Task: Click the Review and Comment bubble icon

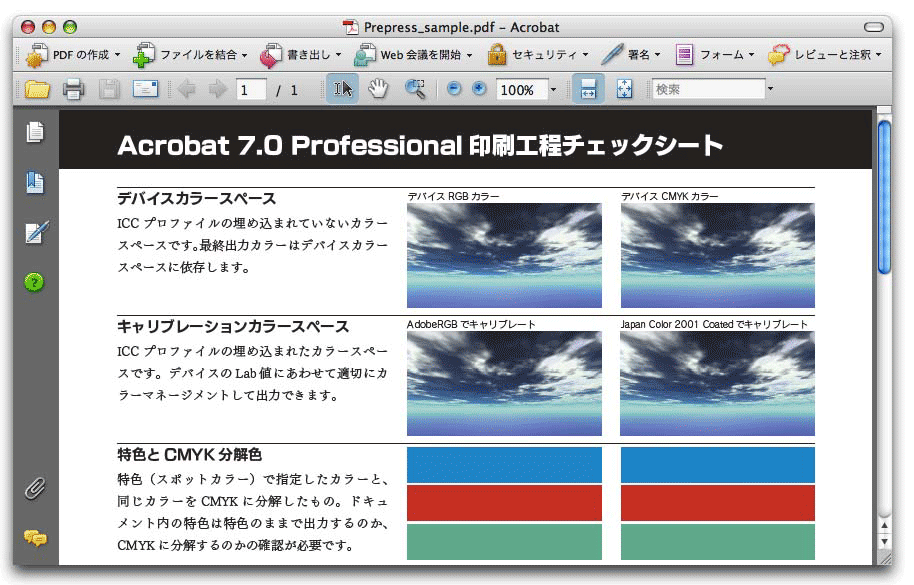Action: [x=779, y=55]
